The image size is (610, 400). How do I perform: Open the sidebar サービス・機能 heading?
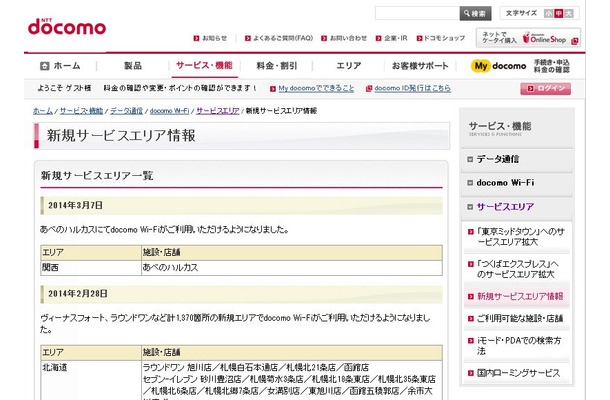(x=500, y=127)
